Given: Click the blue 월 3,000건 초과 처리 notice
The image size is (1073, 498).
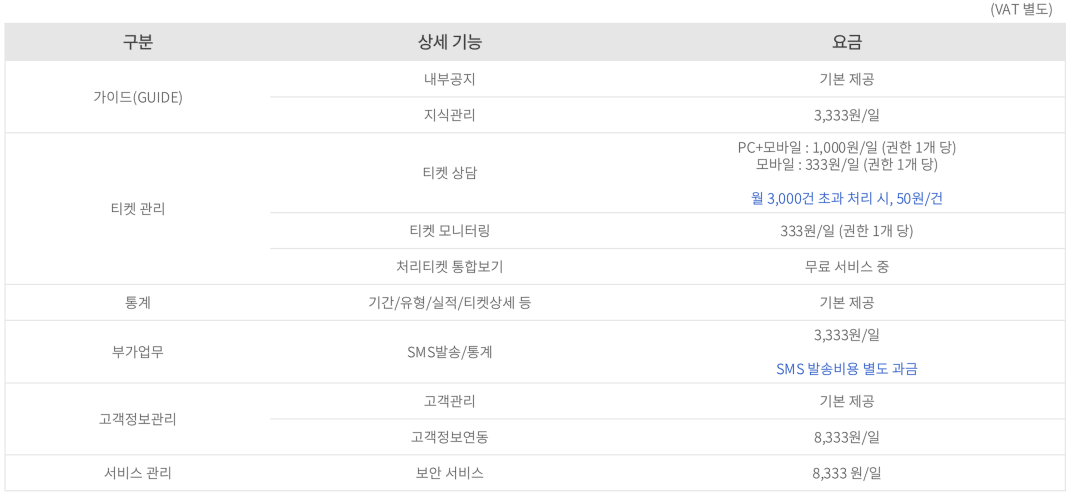Looking at the screenshot, I should point(846,199).
